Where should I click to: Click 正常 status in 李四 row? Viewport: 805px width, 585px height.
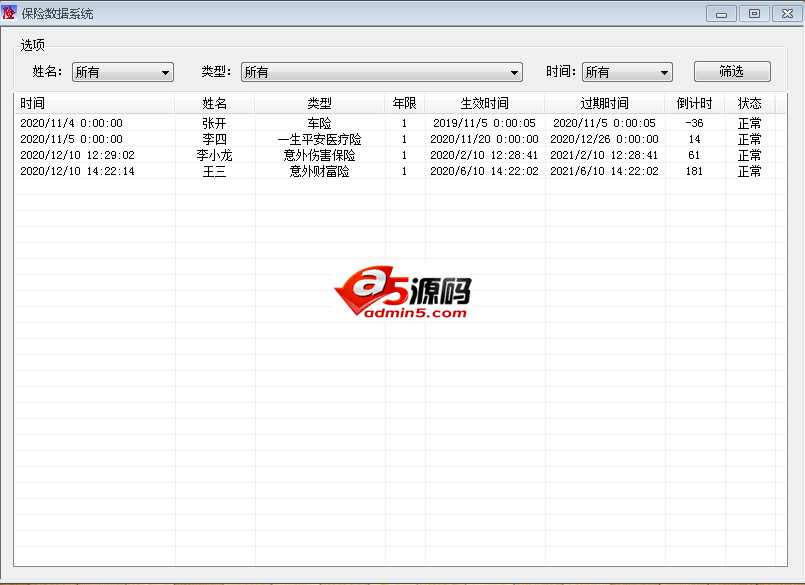[x=750, y=139]
